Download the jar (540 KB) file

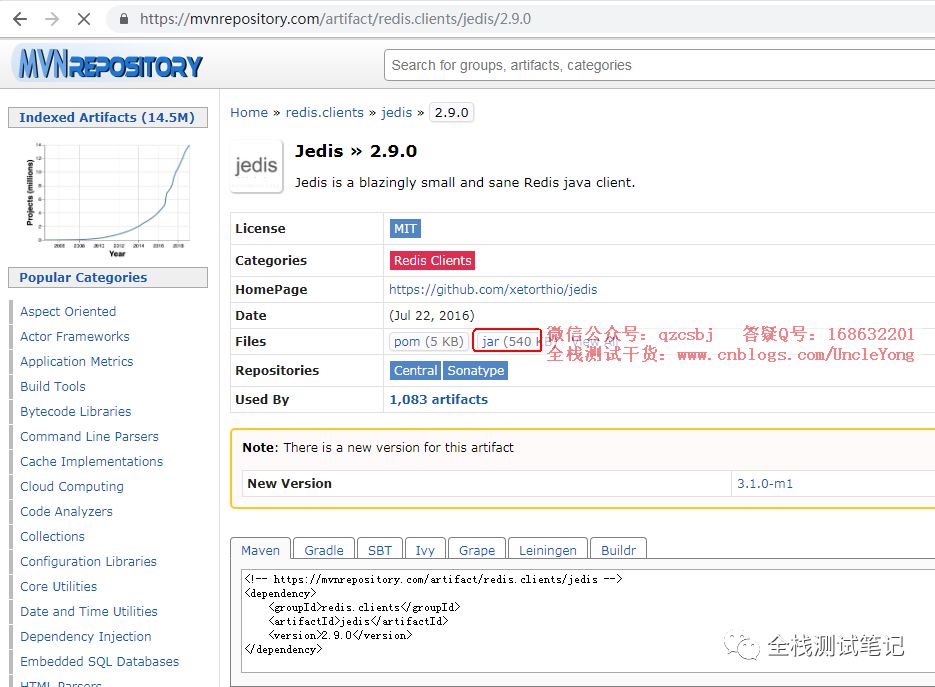pos(507,341)
